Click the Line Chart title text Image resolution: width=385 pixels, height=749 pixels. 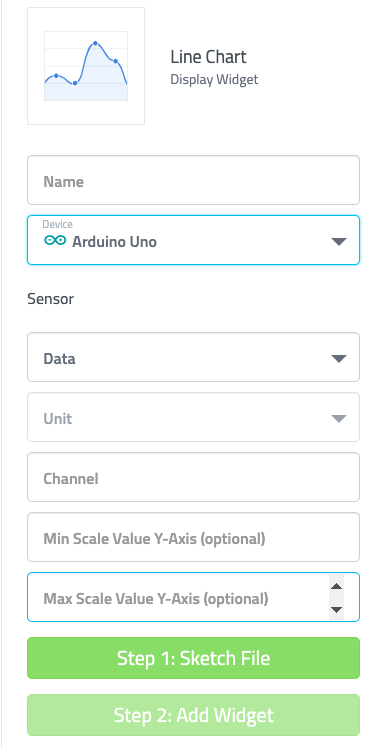click(x=208, y=57)
